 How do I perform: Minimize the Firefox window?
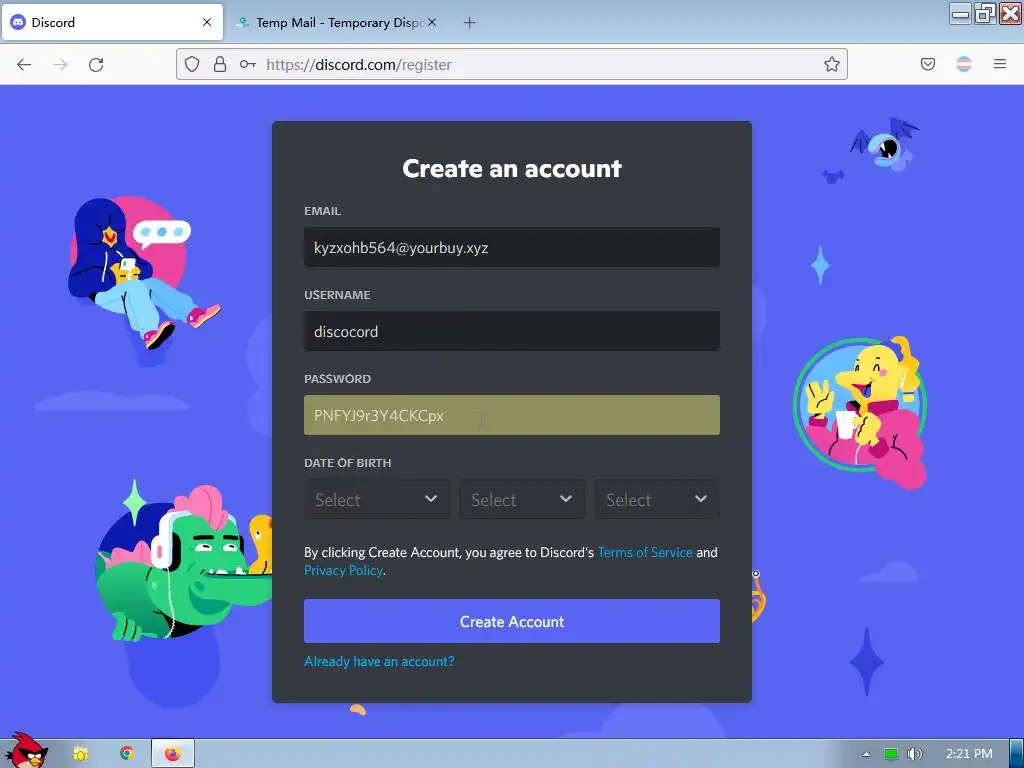pos(961,14)
